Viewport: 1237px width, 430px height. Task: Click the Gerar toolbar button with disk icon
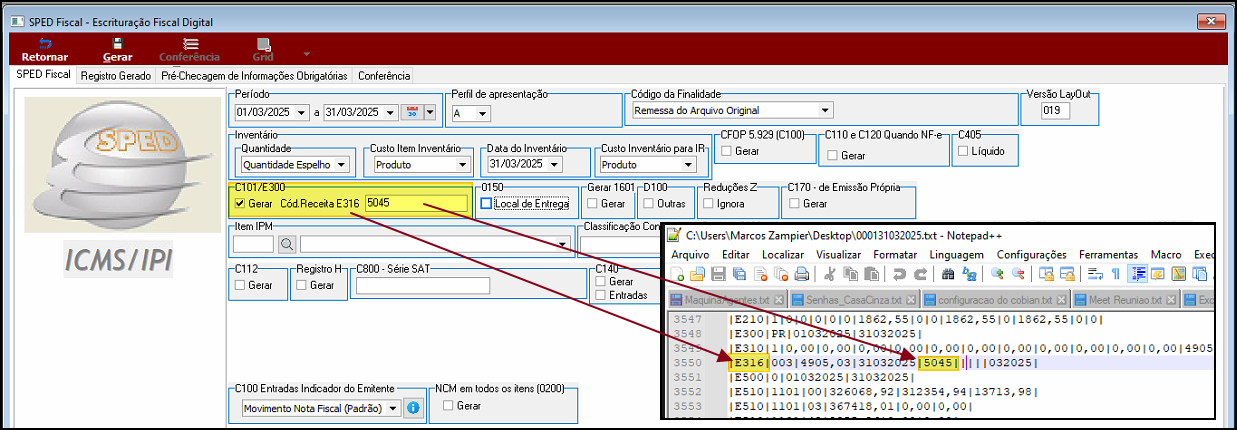[117, 50]
